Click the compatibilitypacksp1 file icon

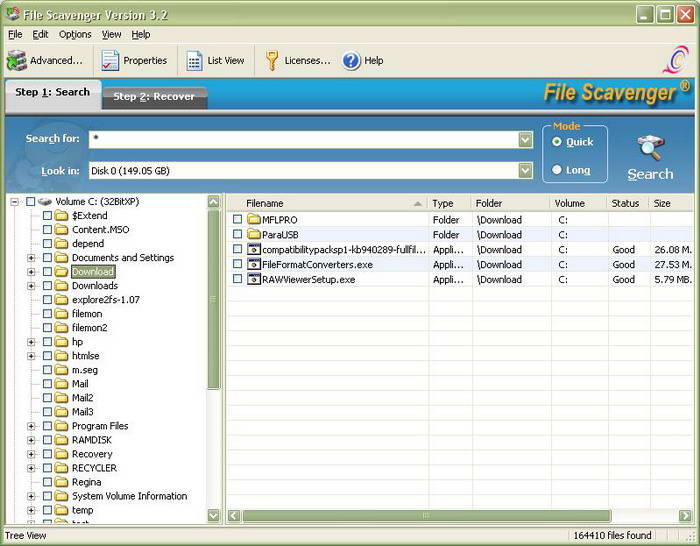[x=254, y=249]
